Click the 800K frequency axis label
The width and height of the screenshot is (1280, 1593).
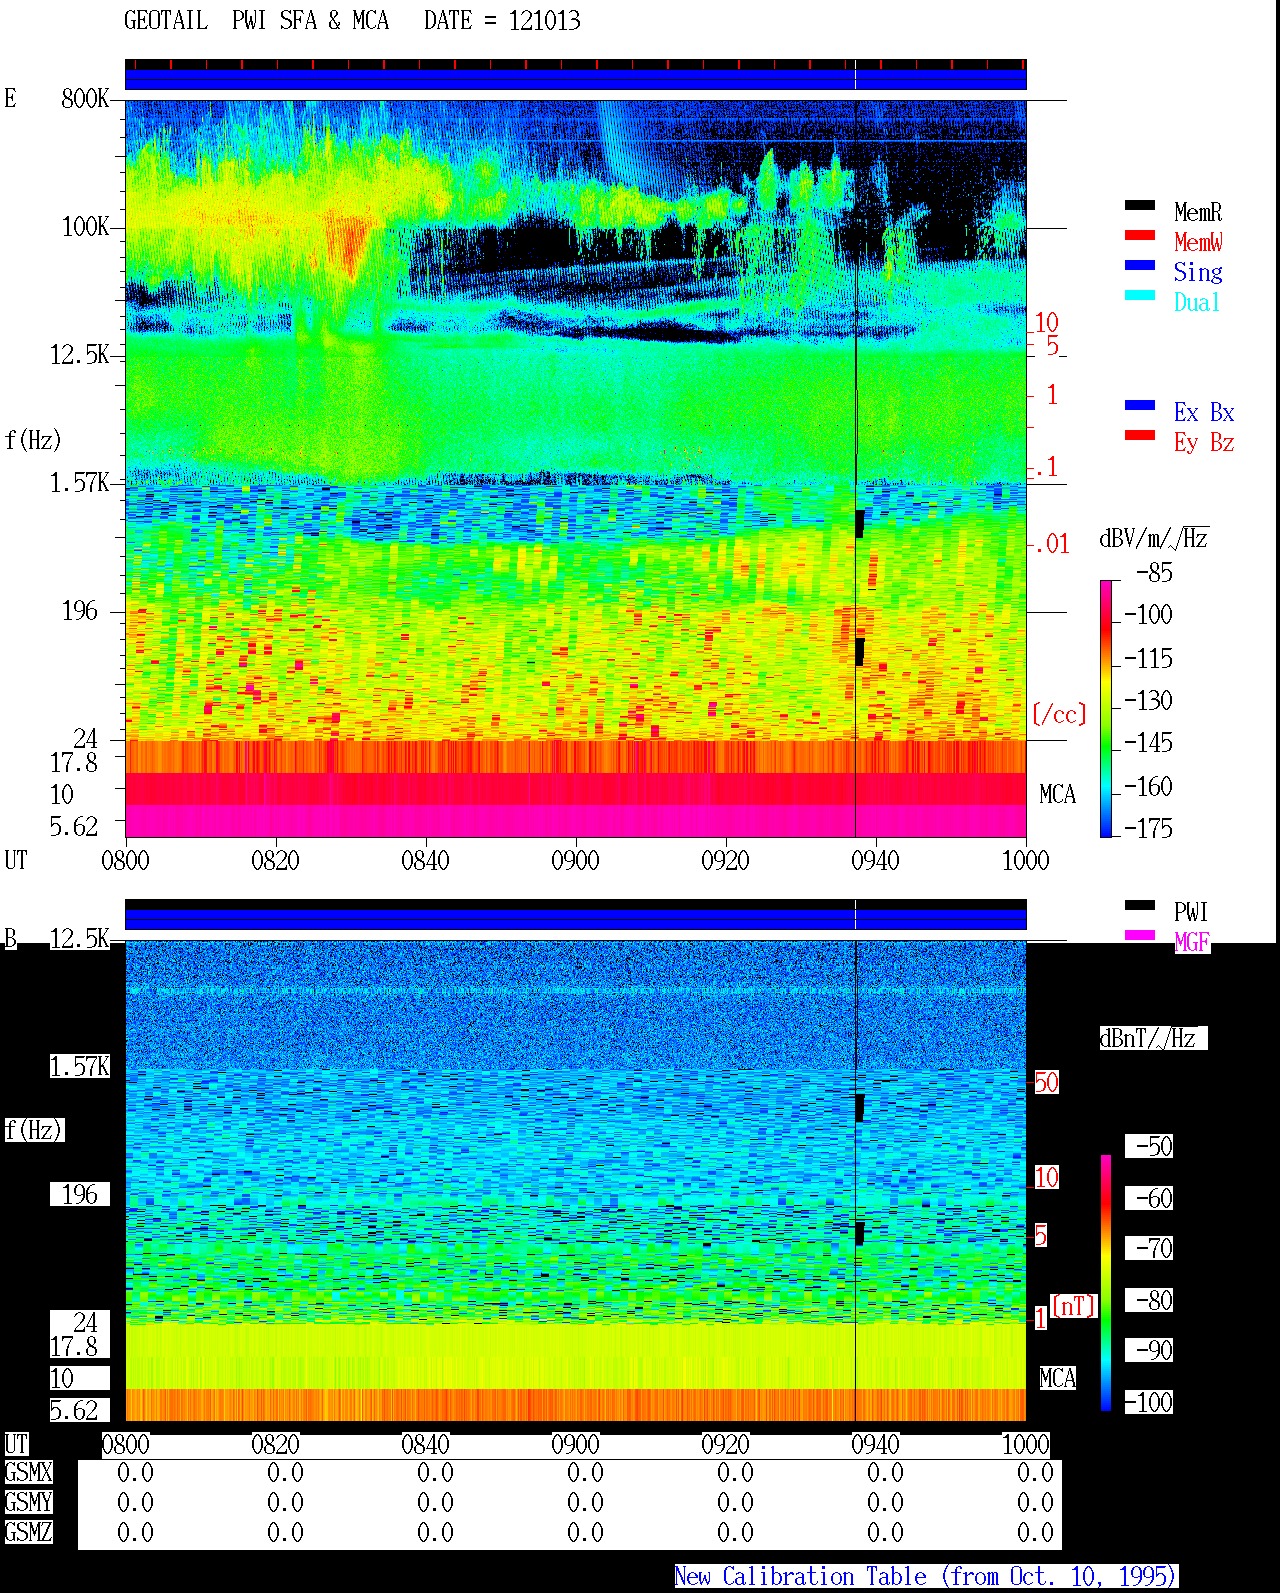click(x=85, y=99)
